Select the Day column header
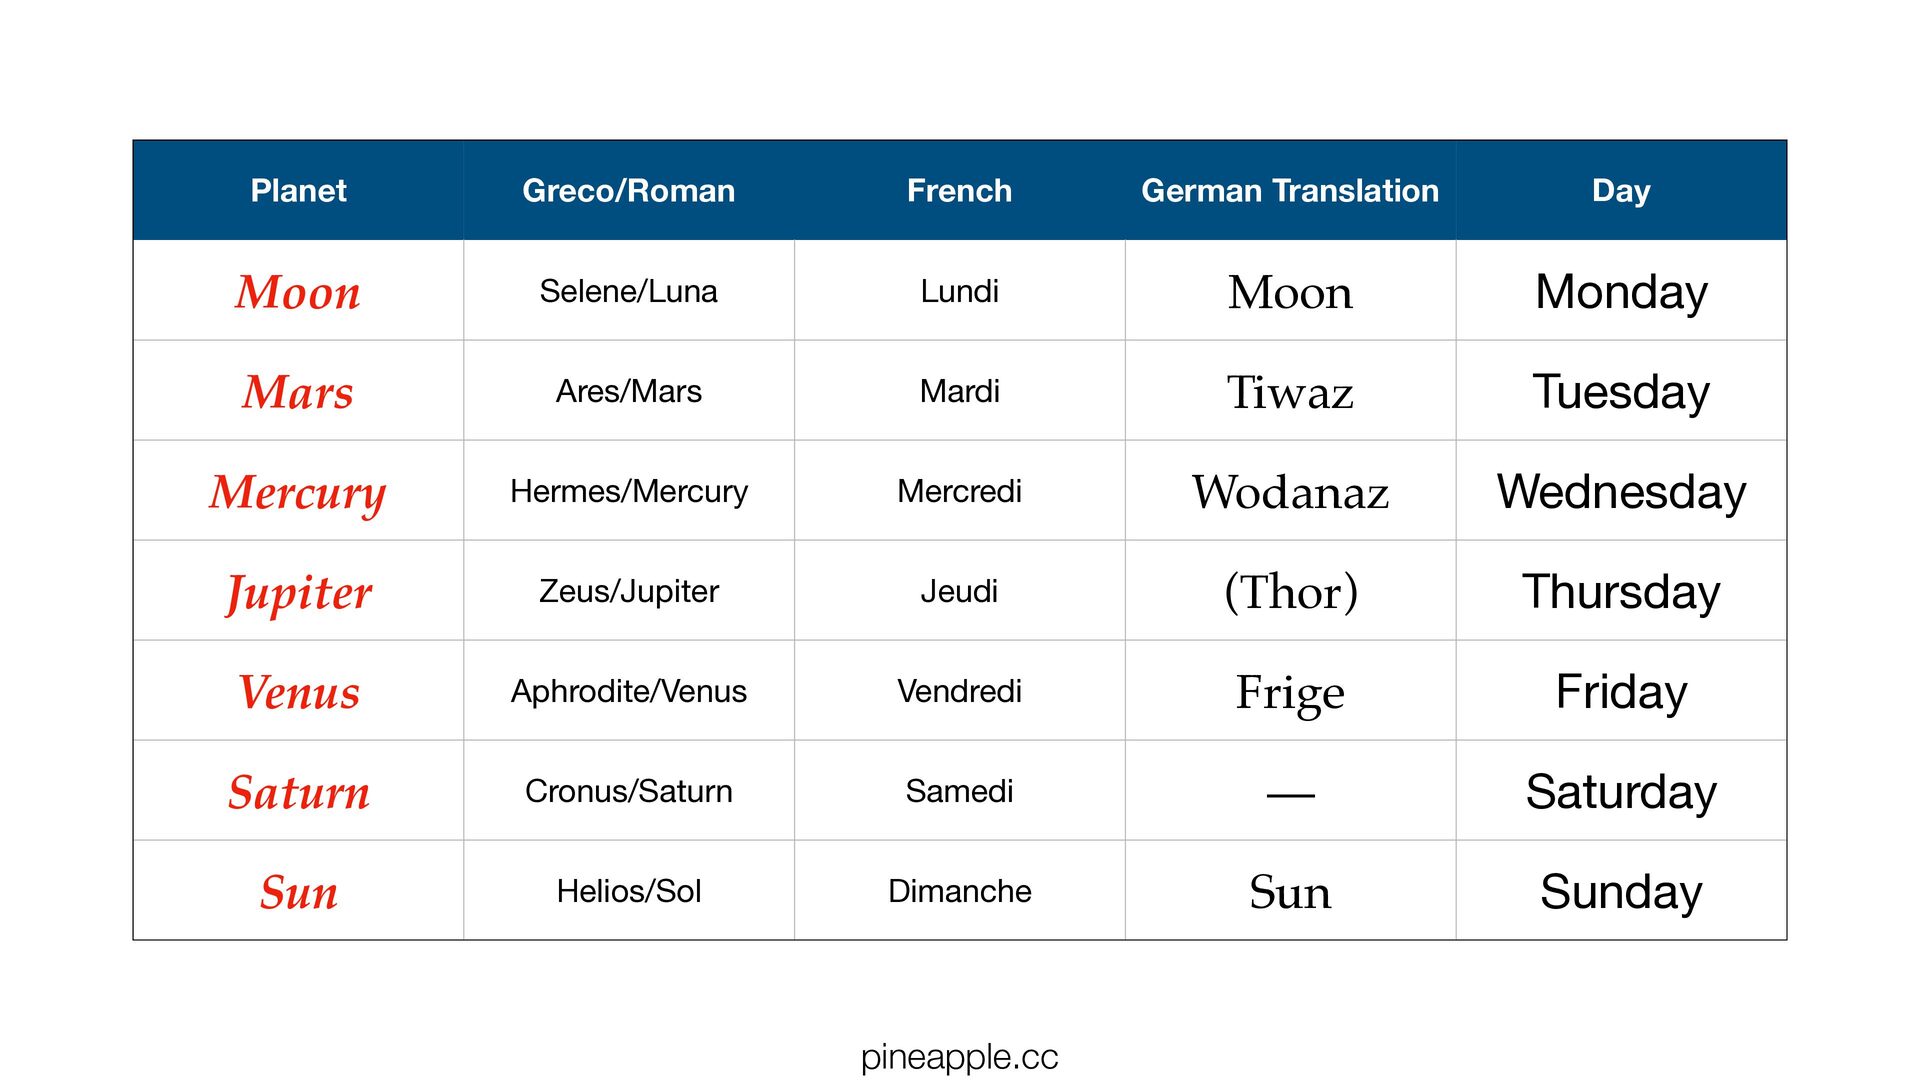The image size is (1920, 1080). 1621,190
